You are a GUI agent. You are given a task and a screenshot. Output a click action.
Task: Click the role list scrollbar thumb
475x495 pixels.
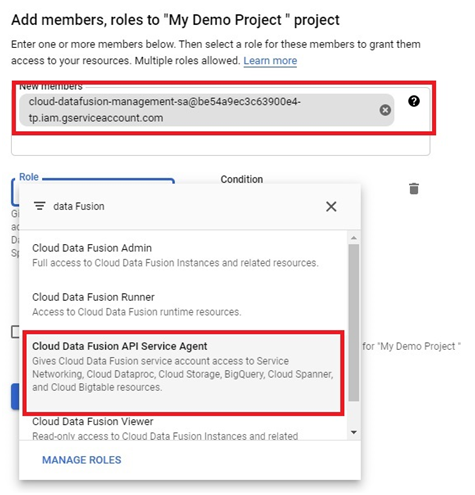pos(354,322)
